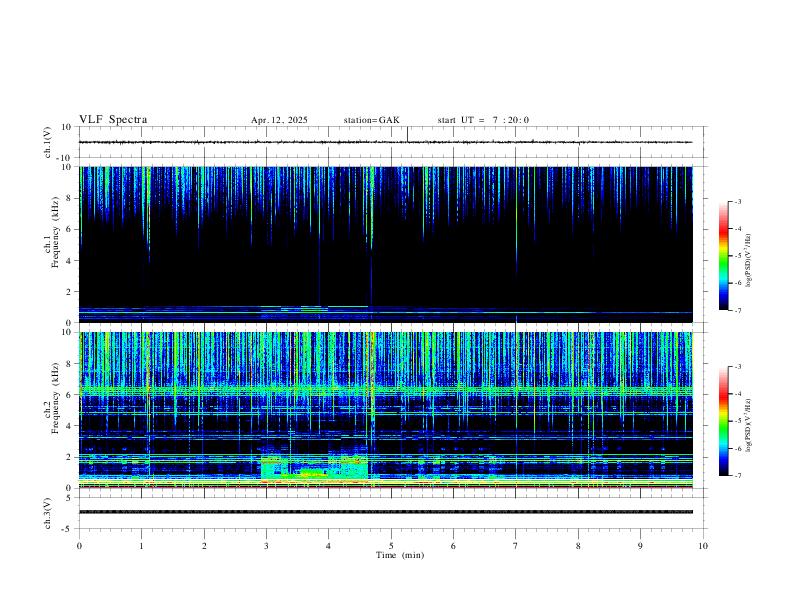Screen dimensions: 792x612
Task: Click the "3" tick label on the time axis
Action: pyautogui.click(x=266, y=546)
